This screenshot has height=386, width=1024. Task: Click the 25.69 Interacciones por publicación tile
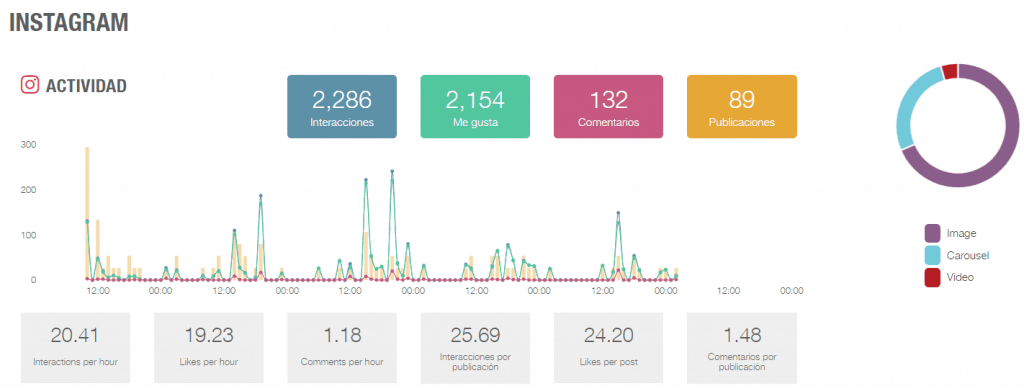(475, 347)
